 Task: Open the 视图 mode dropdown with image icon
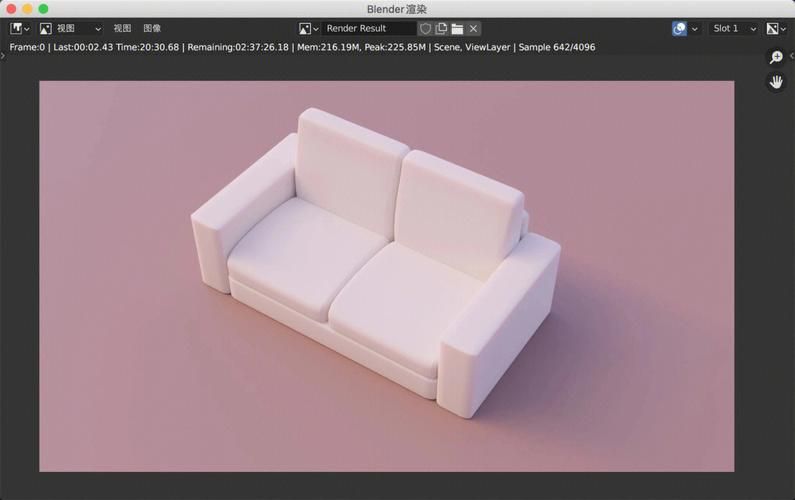tap(70, 28)
